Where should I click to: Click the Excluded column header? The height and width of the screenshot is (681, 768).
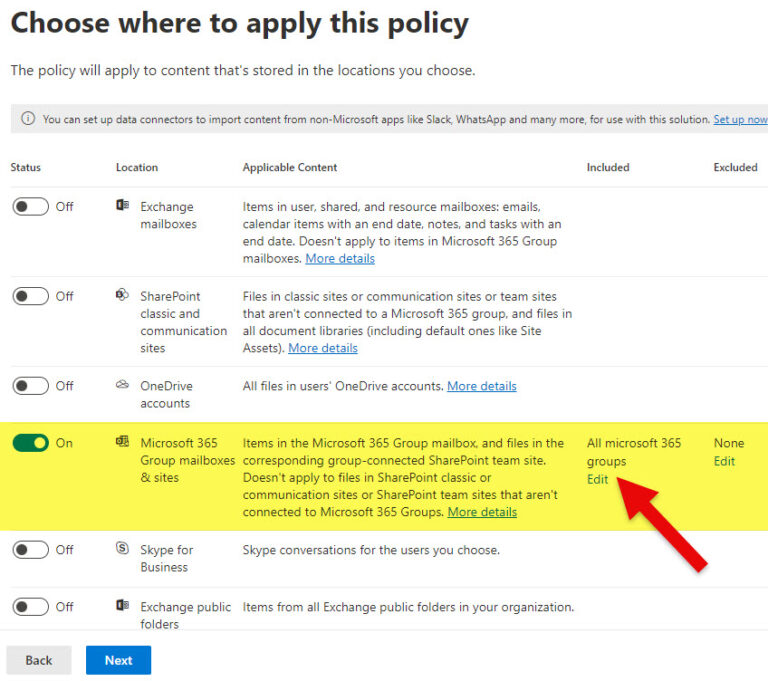pos(735,168)
